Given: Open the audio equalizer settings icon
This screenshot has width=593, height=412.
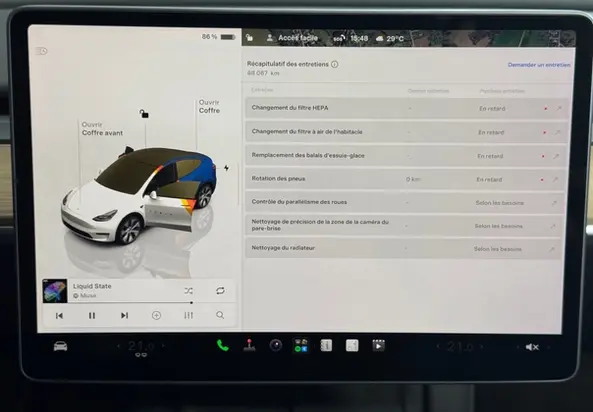Looking at the screenshot, I should [188, 315].
